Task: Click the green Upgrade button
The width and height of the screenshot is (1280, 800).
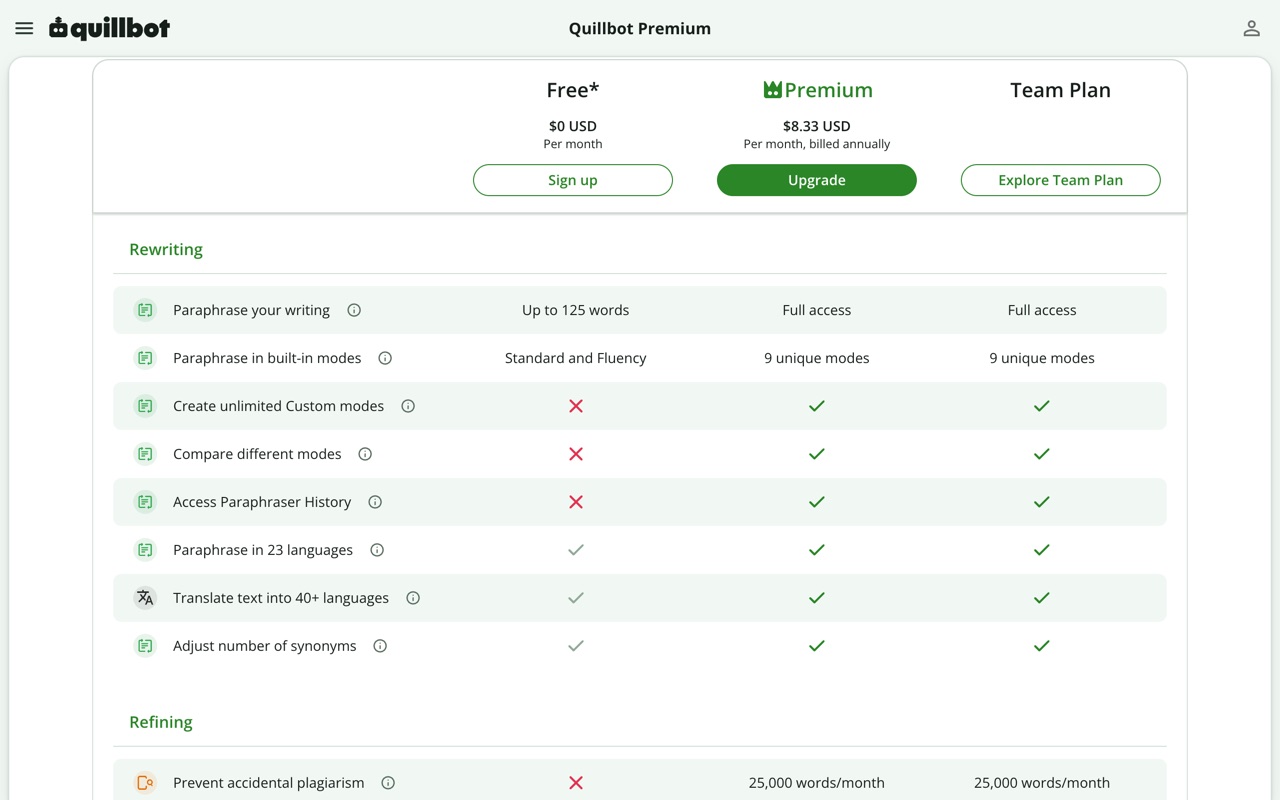Action: 817,180
